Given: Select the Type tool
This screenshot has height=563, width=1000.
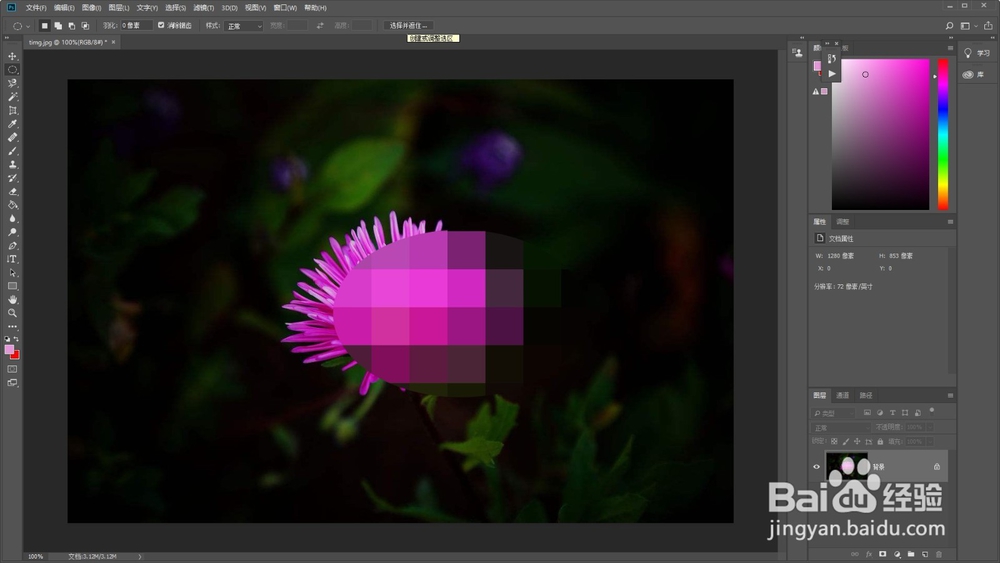Looking at the screenshot, I should [x=12, y=259].
